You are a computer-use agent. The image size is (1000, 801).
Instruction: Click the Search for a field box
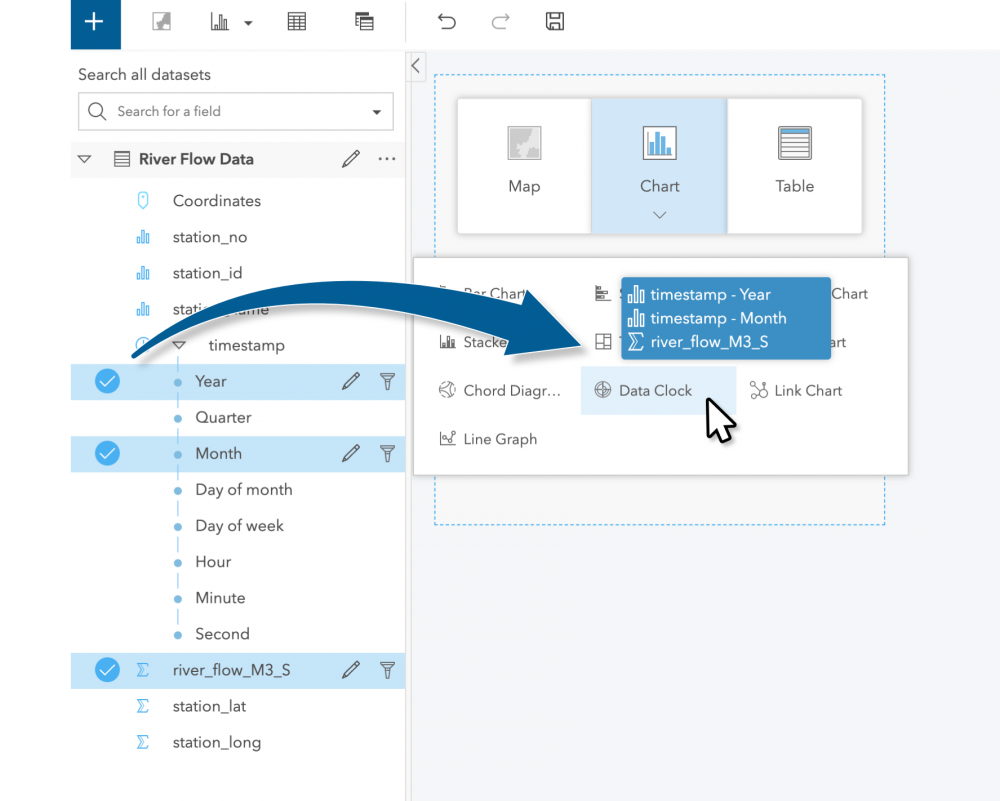[235, 112]
